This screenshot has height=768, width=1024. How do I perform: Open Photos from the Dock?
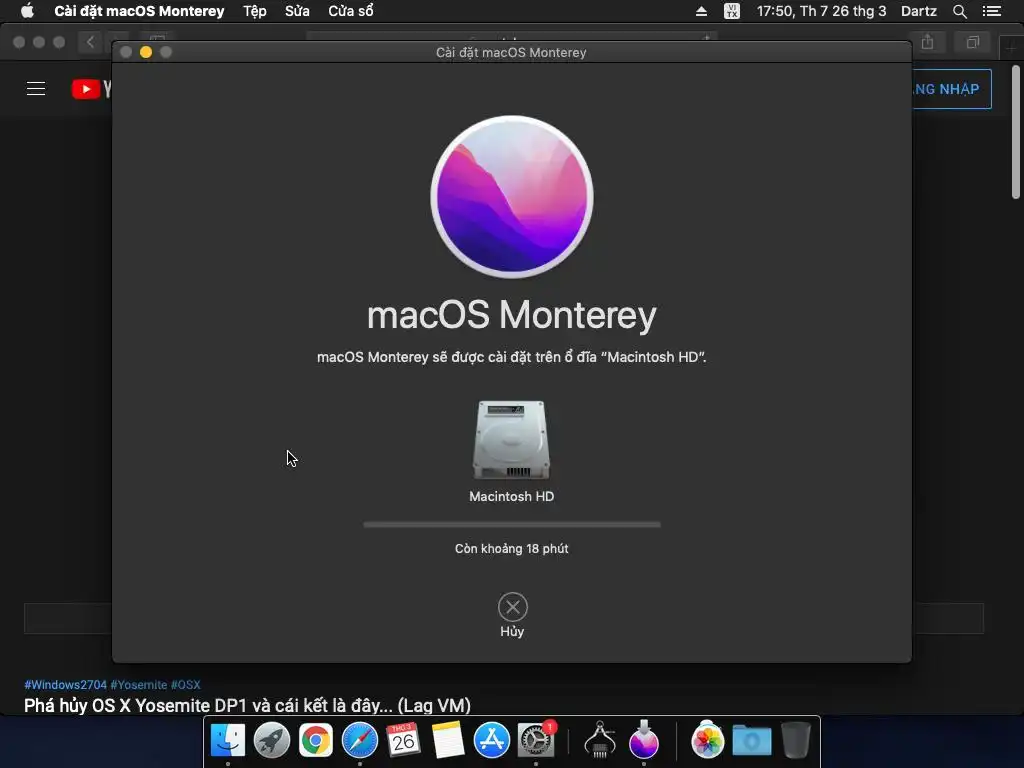click(x=707, y=740)
